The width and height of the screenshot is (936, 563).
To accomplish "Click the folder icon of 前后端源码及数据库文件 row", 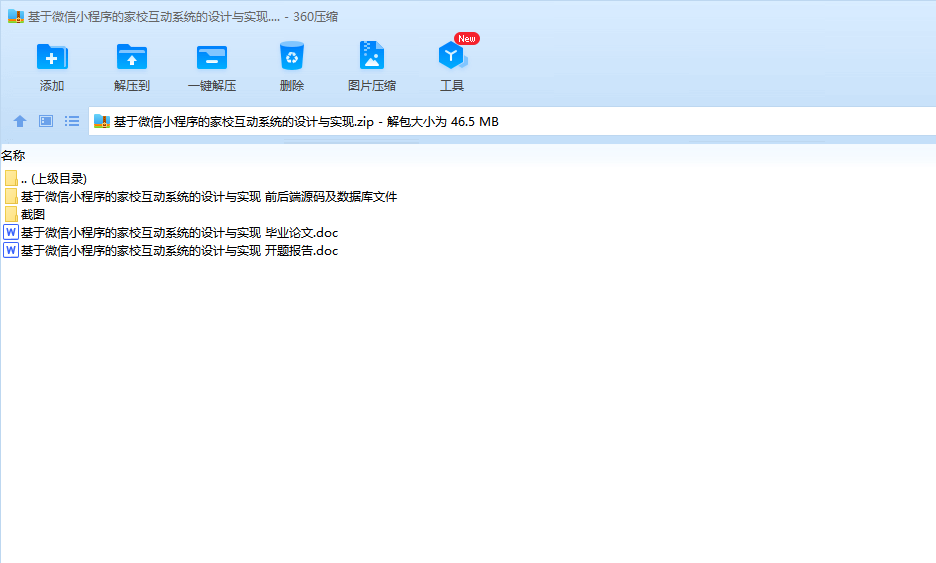I will click(11, 196).
